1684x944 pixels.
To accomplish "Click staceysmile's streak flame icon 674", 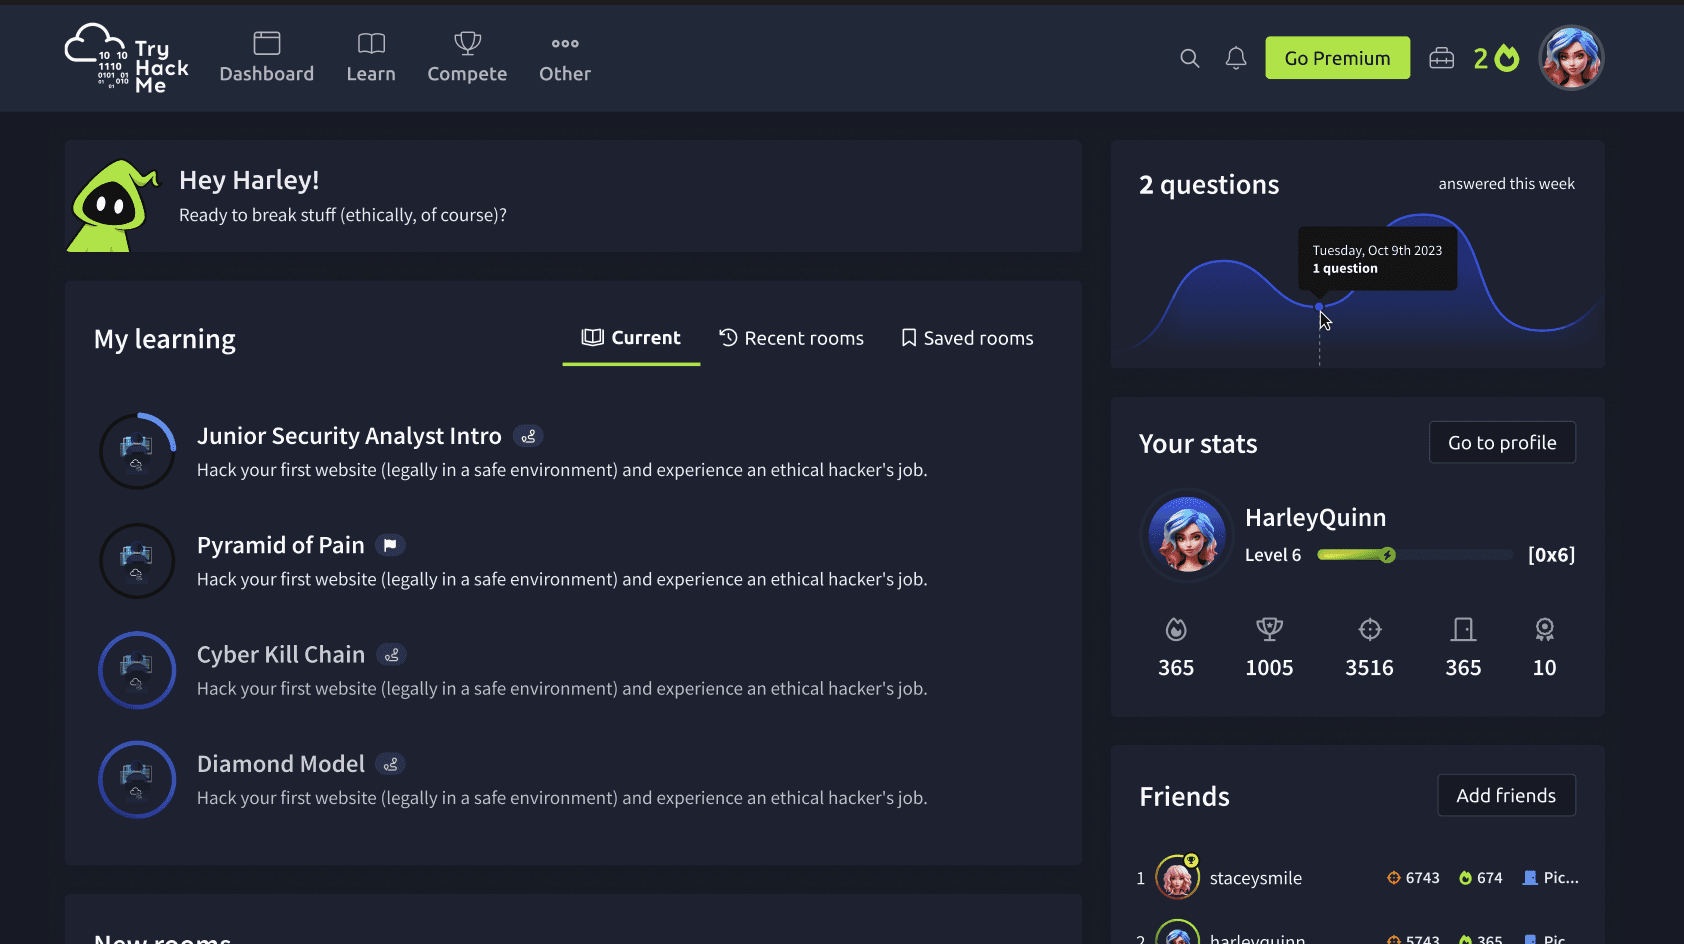I will (x=1466, y=878).
